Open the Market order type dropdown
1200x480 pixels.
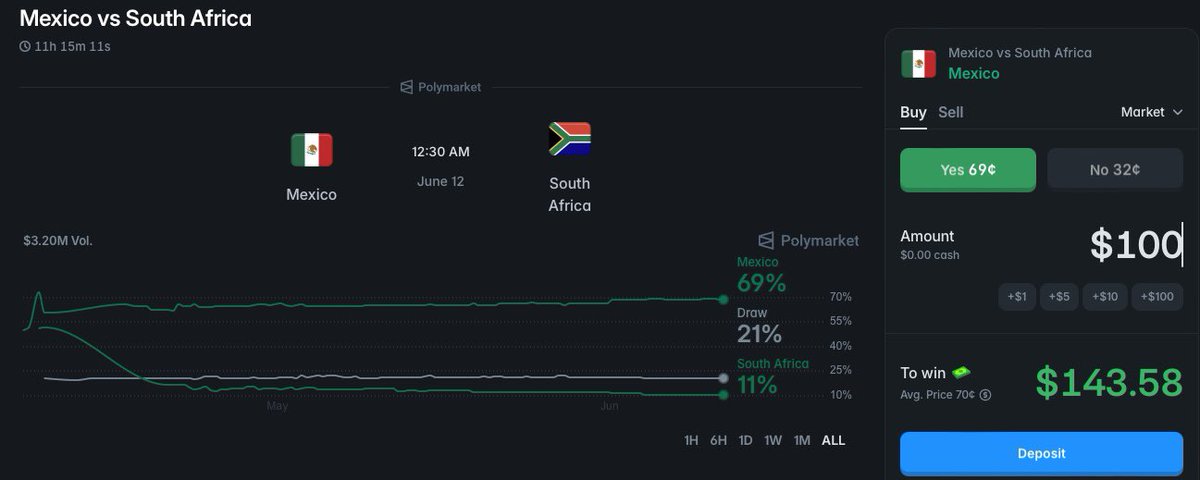click(x=1151, y=112)
